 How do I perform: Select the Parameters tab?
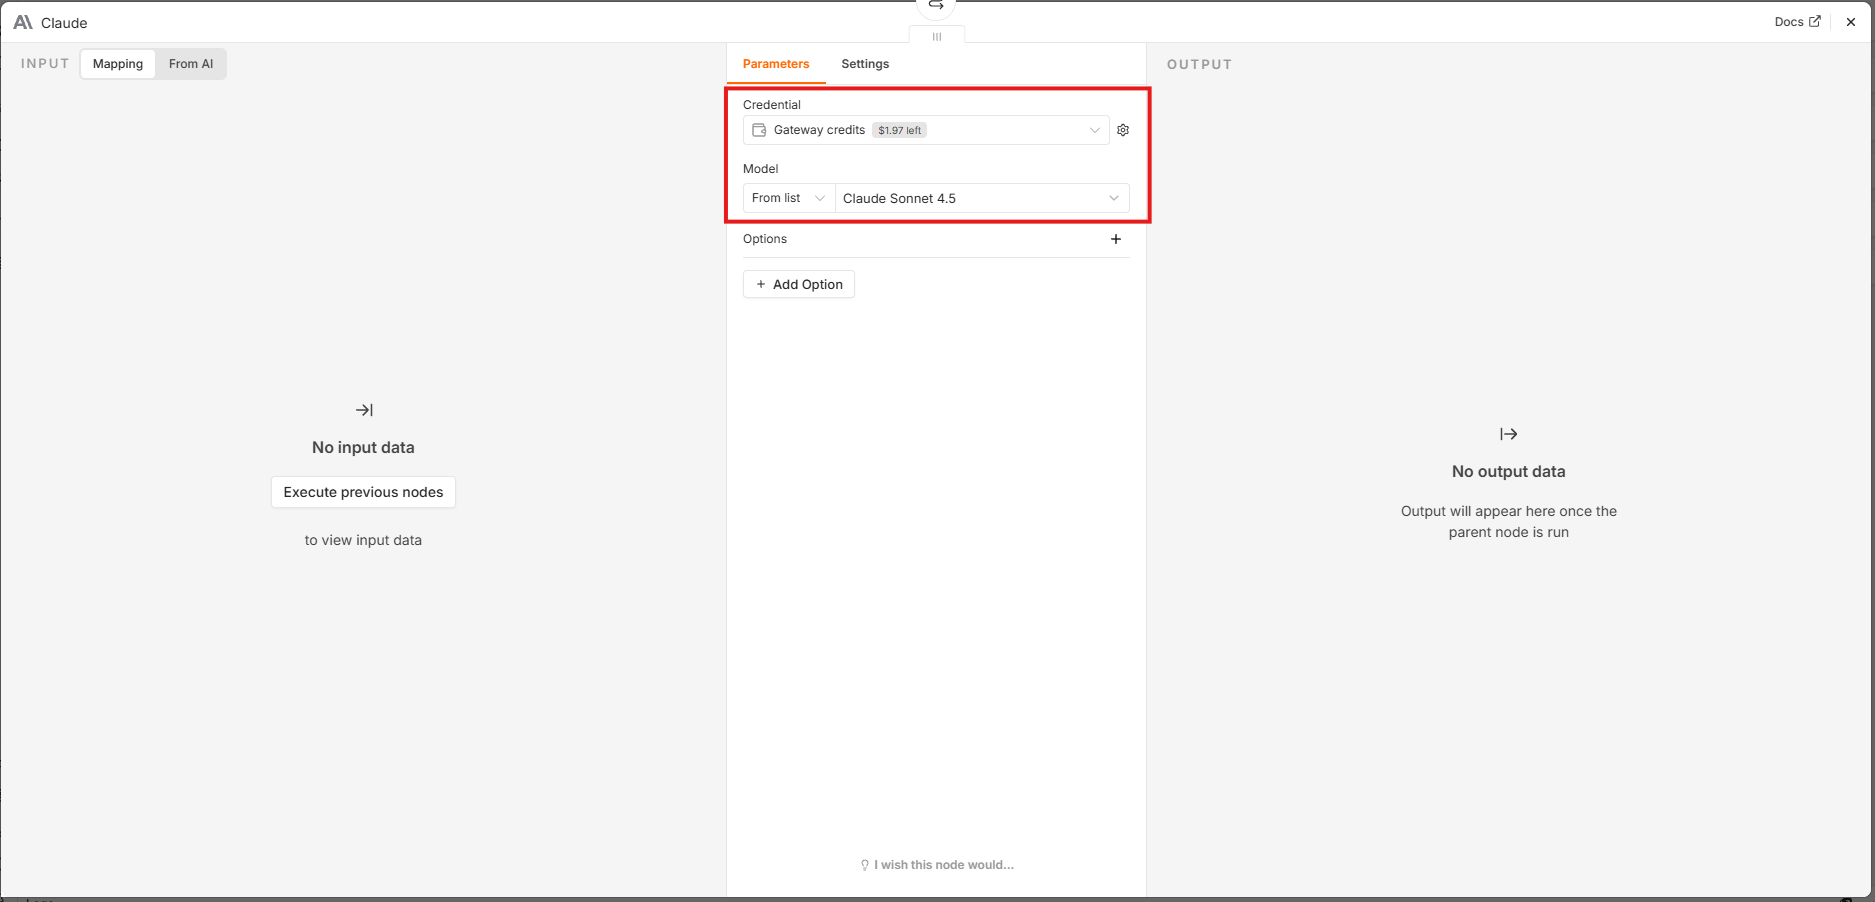(776, 64)
